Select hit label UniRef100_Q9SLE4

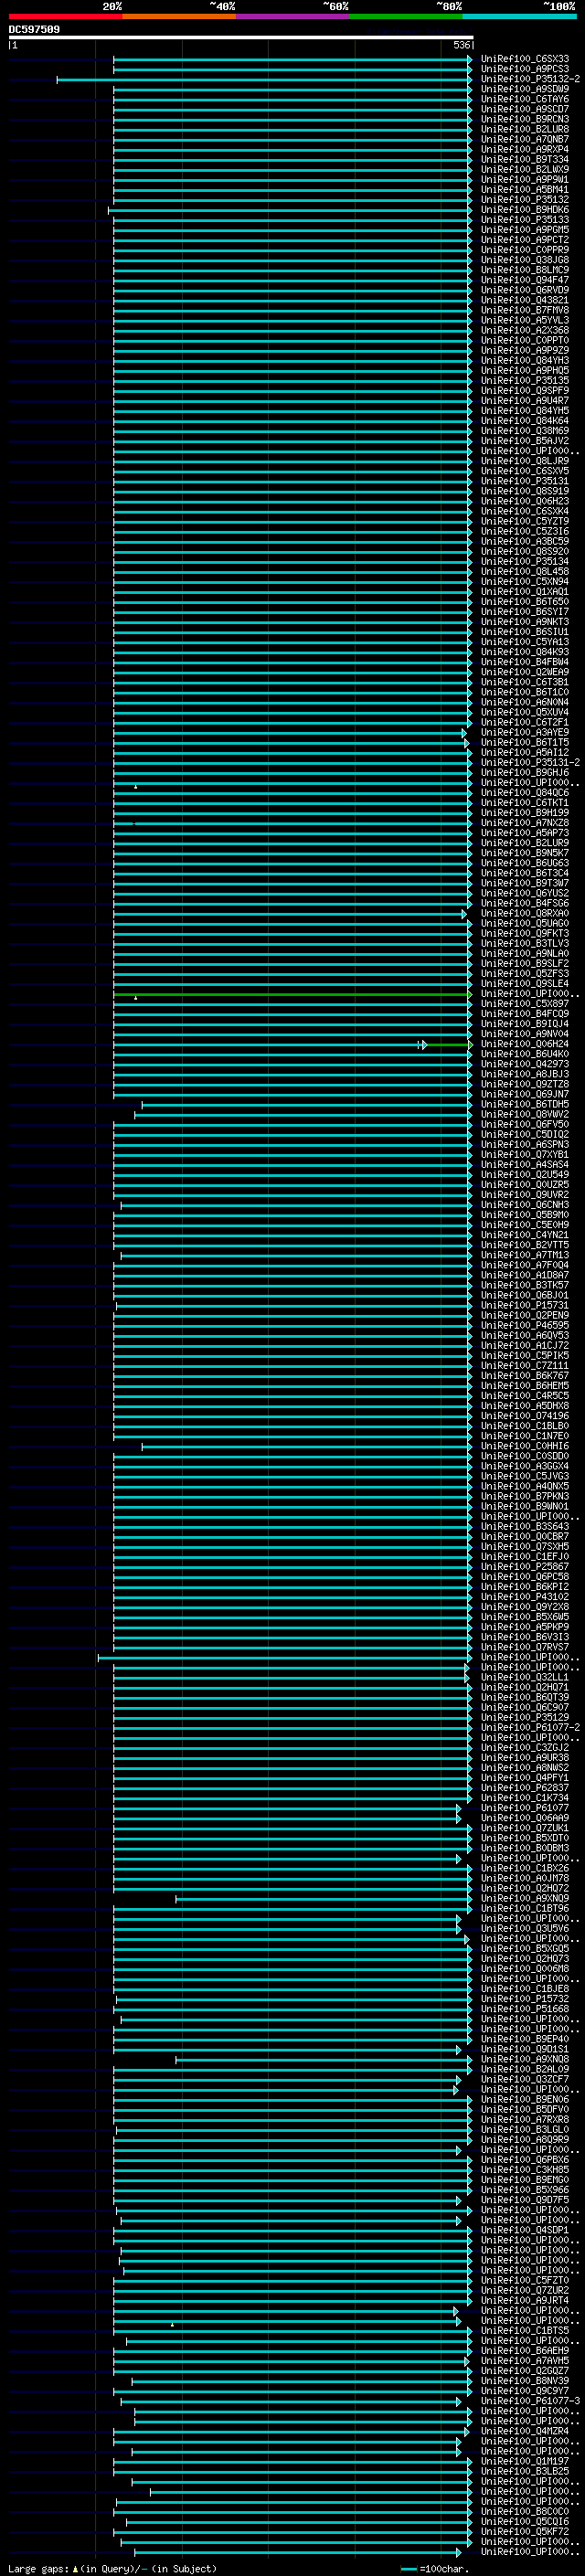(x=525, y=984)
